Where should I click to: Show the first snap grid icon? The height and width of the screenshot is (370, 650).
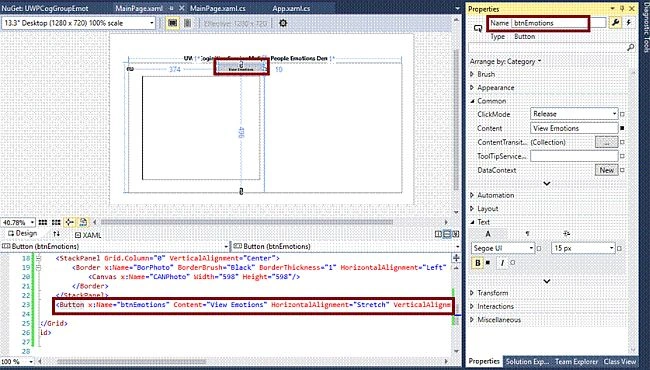click(43, 222)
